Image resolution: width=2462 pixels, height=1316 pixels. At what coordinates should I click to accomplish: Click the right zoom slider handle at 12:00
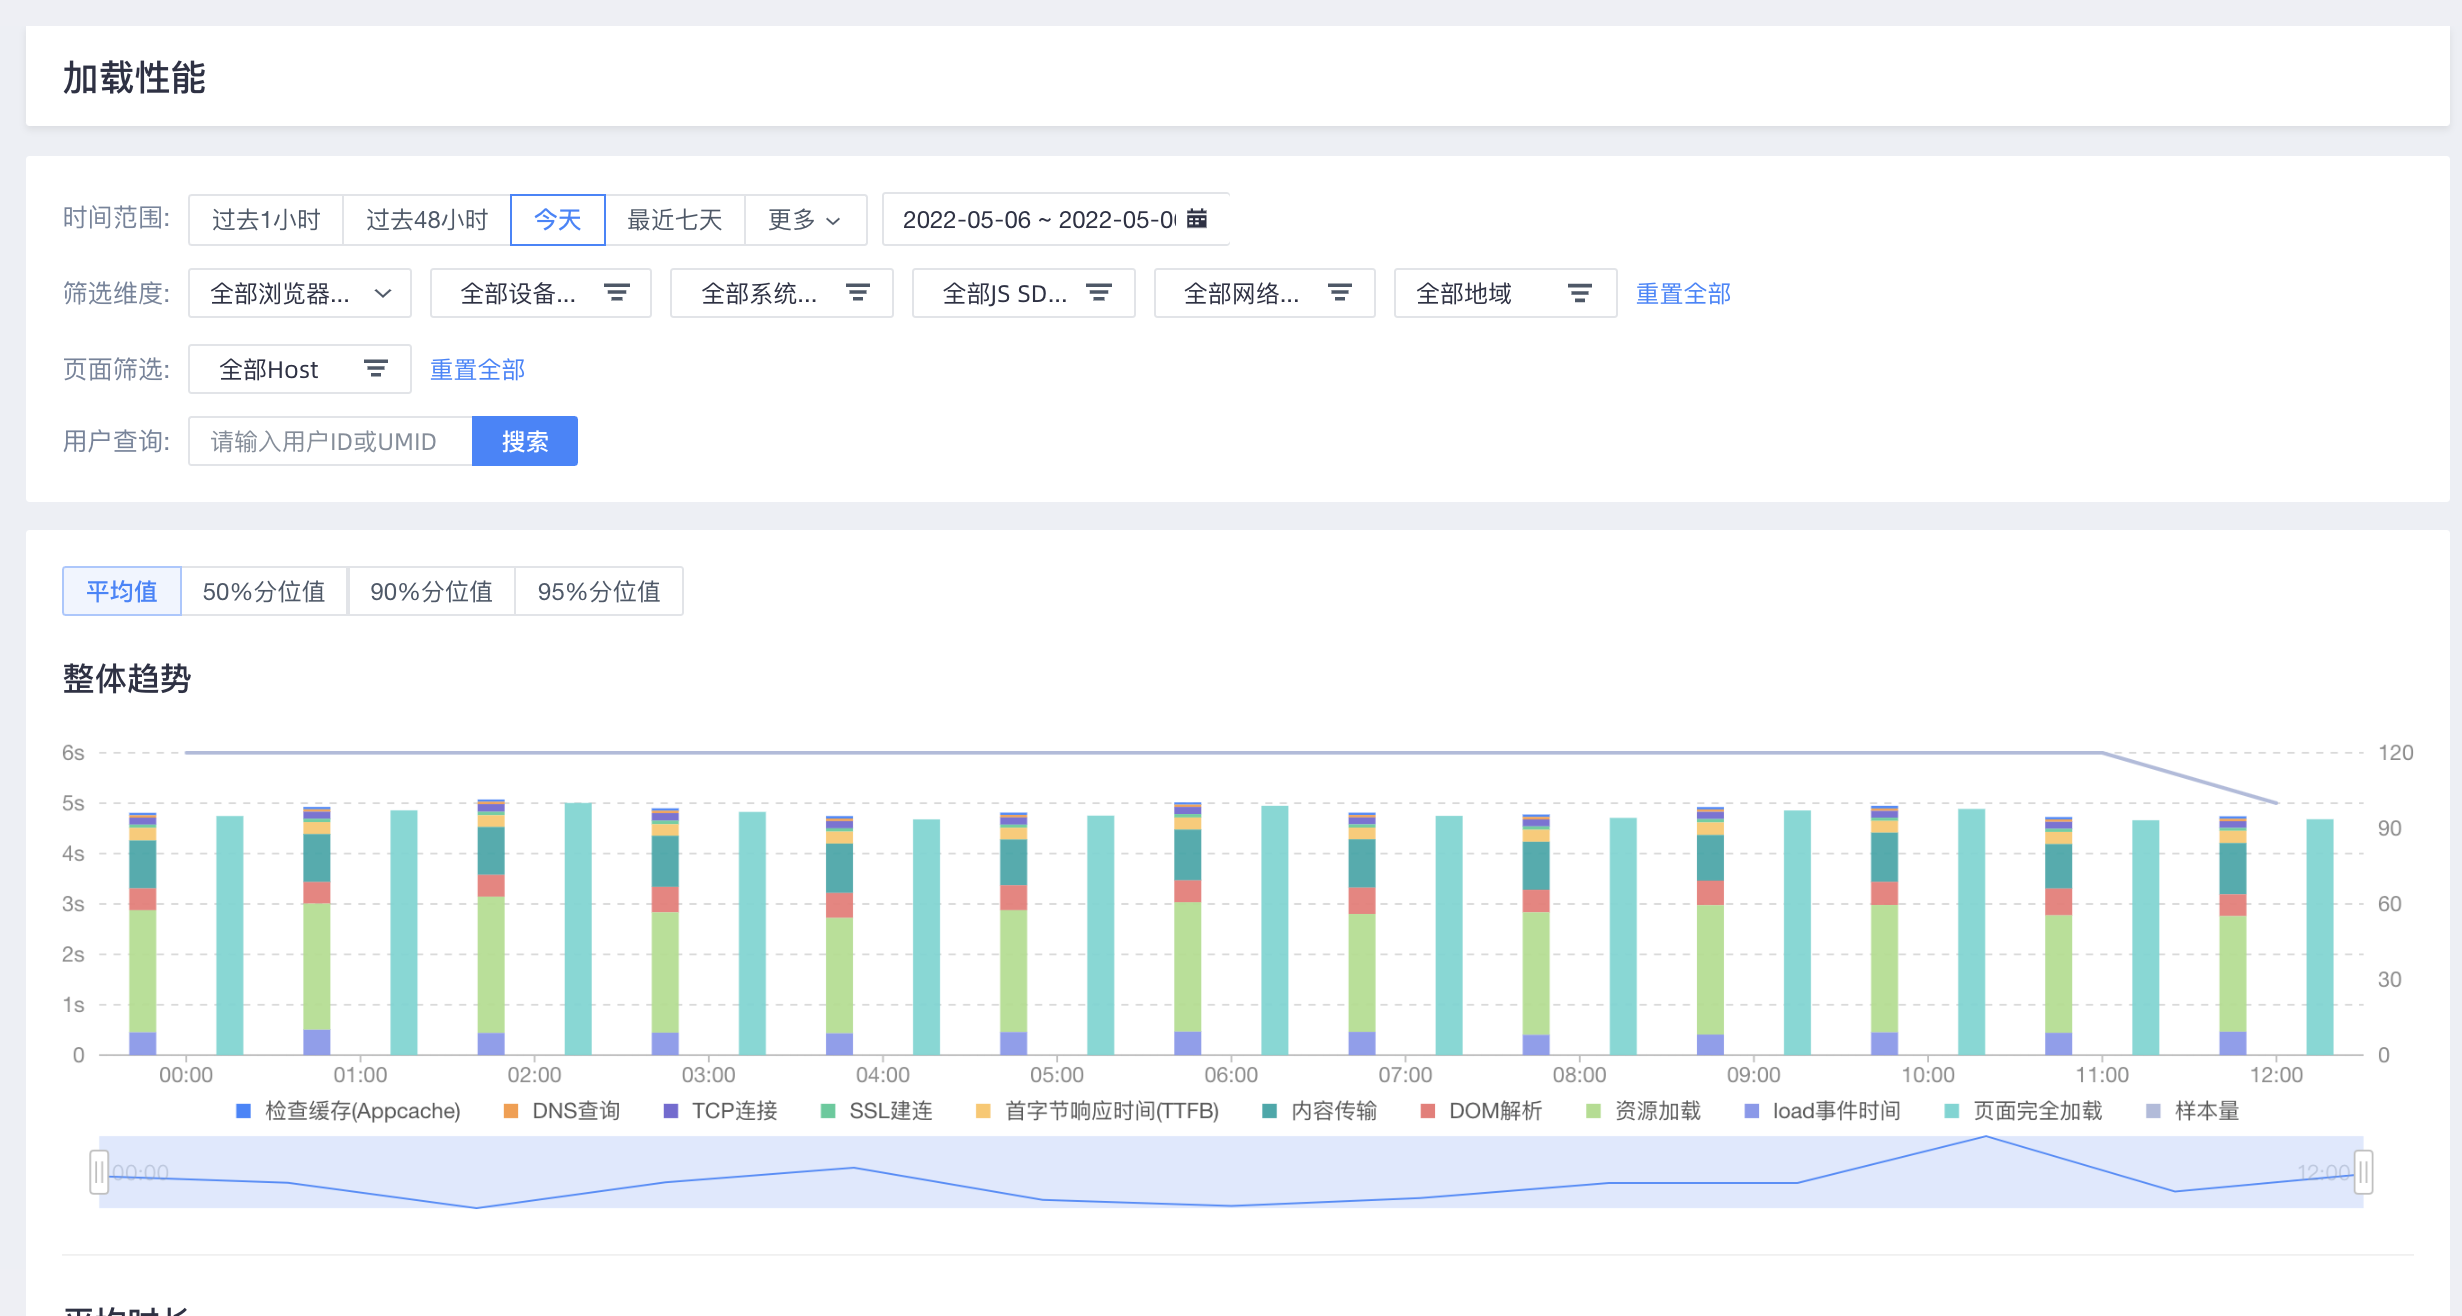tap(2363, 1172)
